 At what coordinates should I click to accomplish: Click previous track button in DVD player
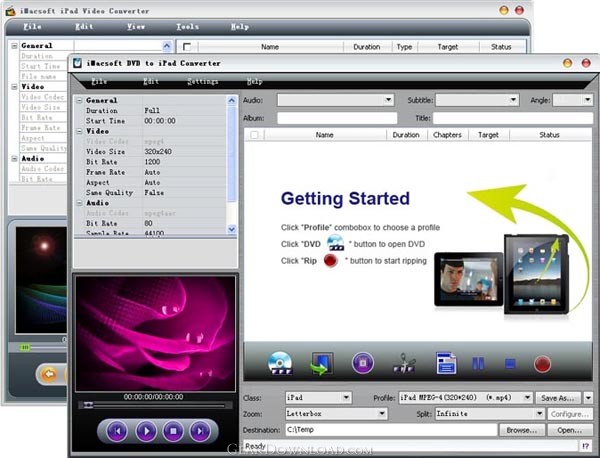pyautogui.click(x=117, y=431)
